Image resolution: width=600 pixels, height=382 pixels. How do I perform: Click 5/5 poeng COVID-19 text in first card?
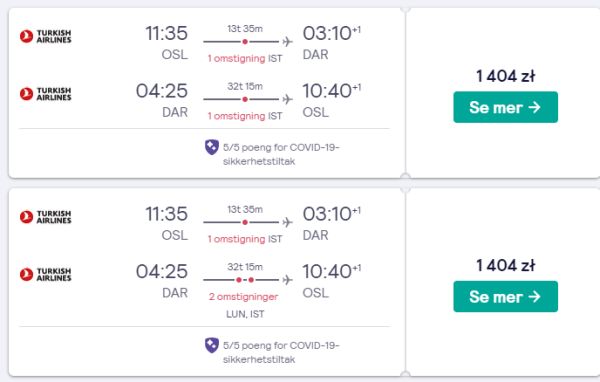coord(281,154)
